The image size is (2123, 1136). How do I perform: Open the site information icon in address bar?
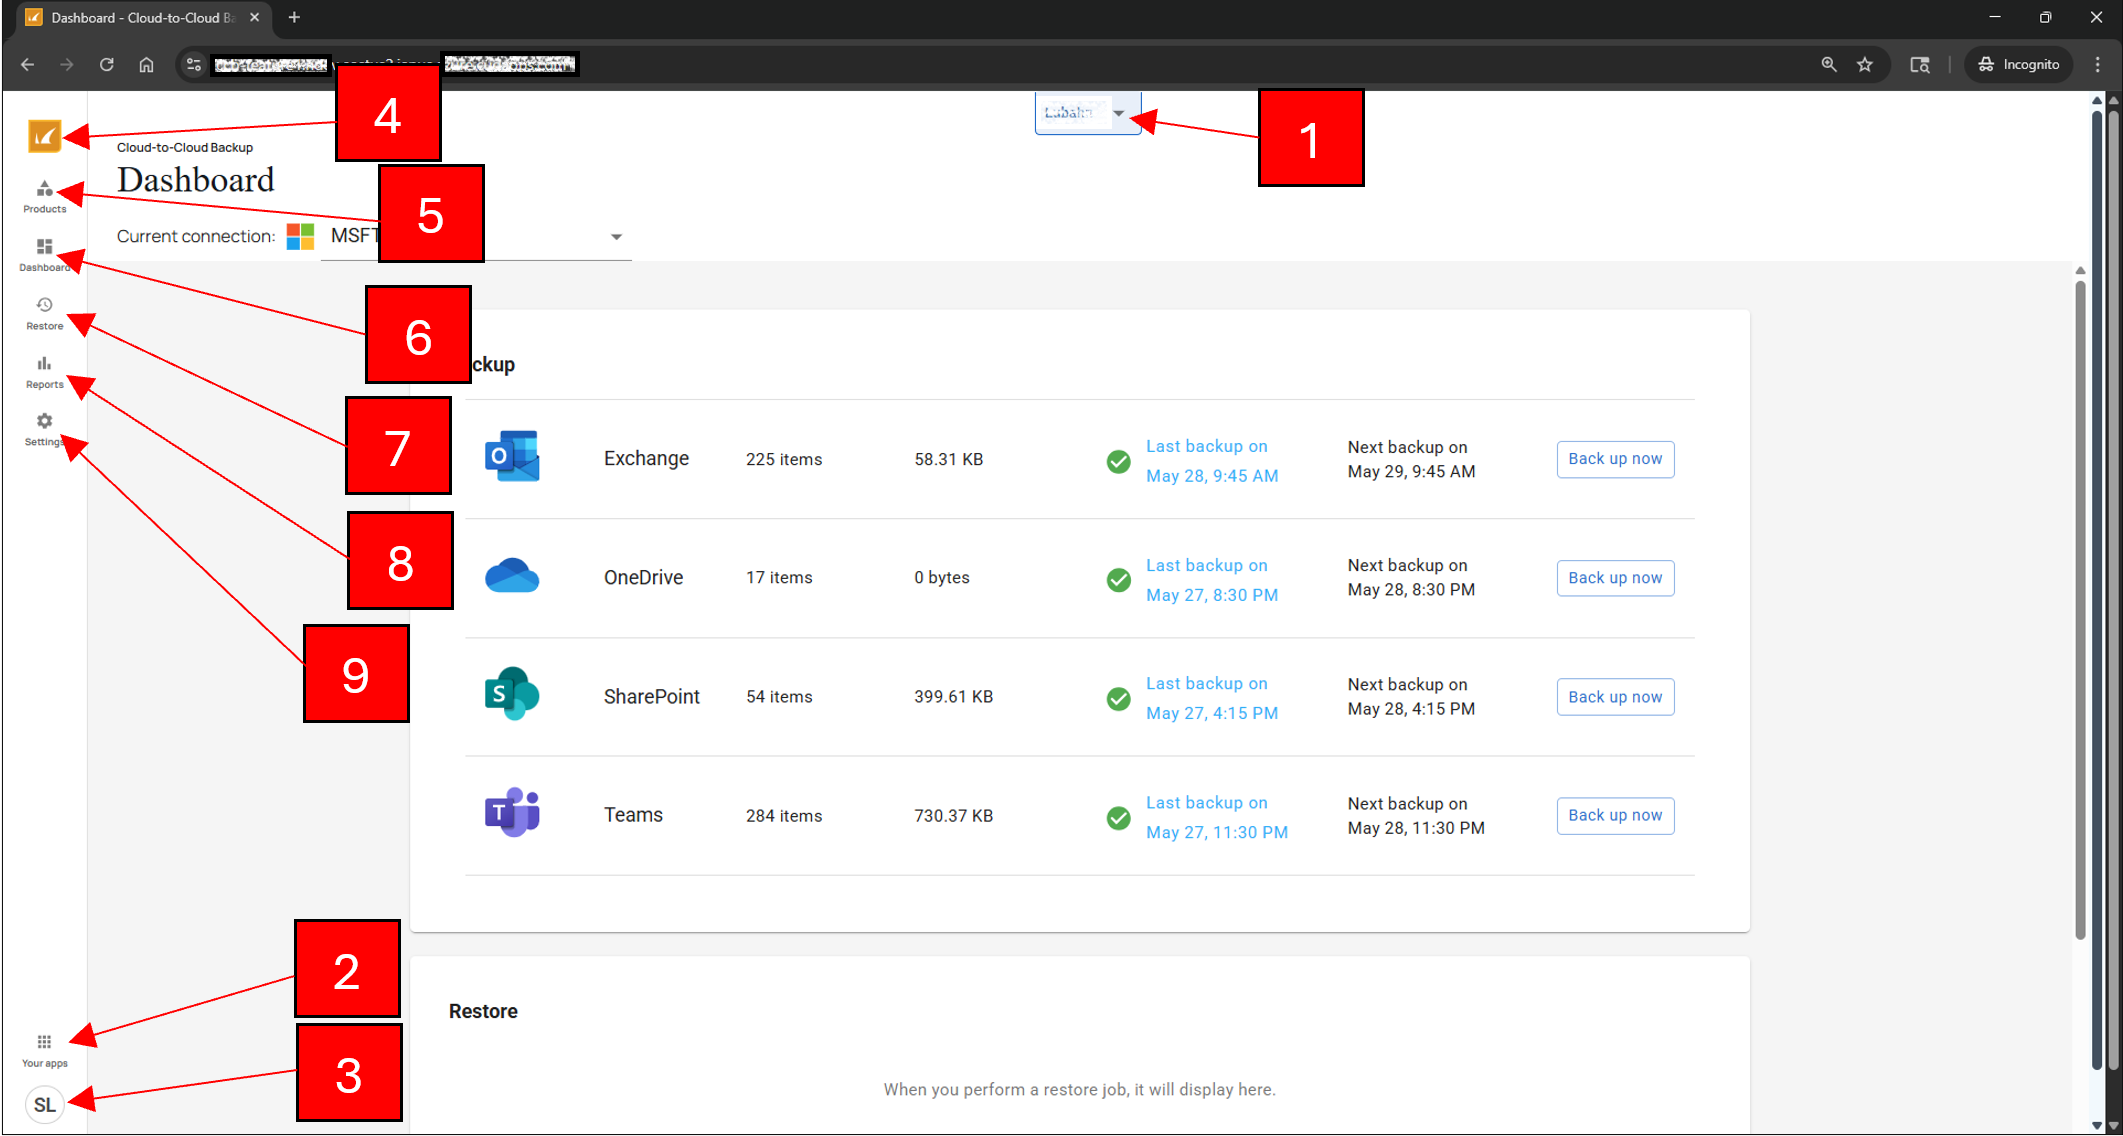pyautogui.click(x=194, y=64)
